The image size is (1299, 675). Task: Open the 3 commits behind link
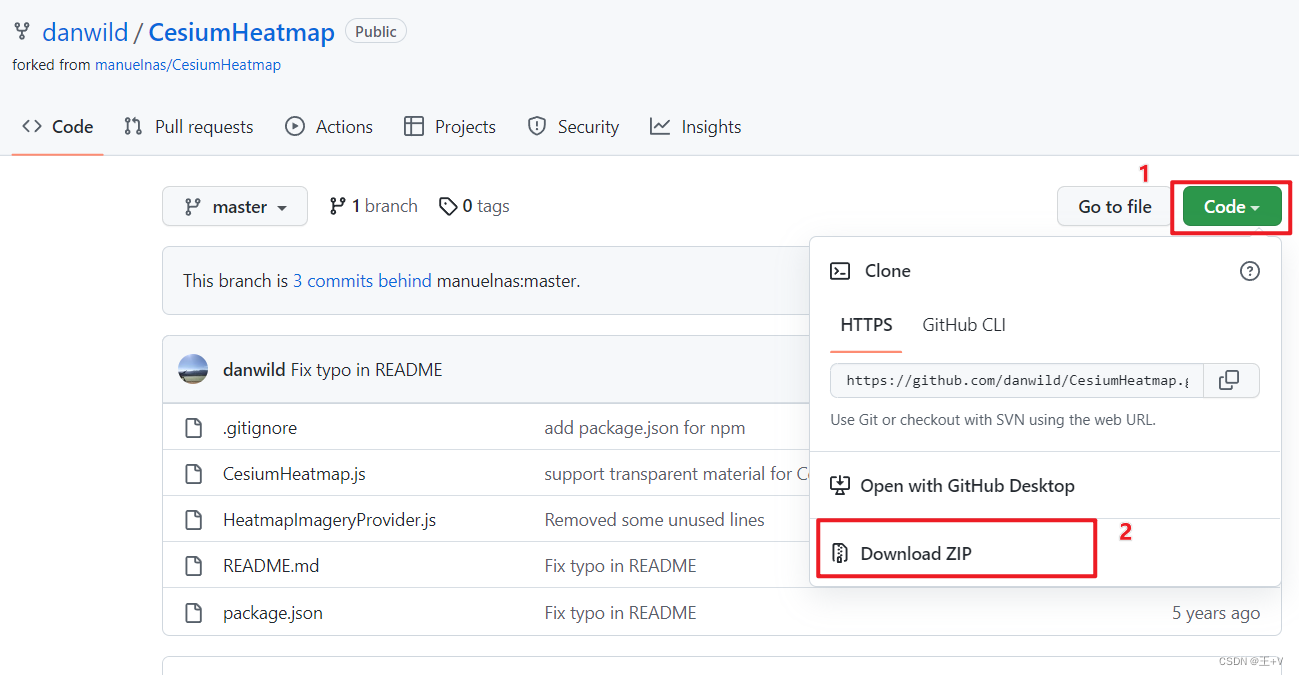[x=362, y=281]
